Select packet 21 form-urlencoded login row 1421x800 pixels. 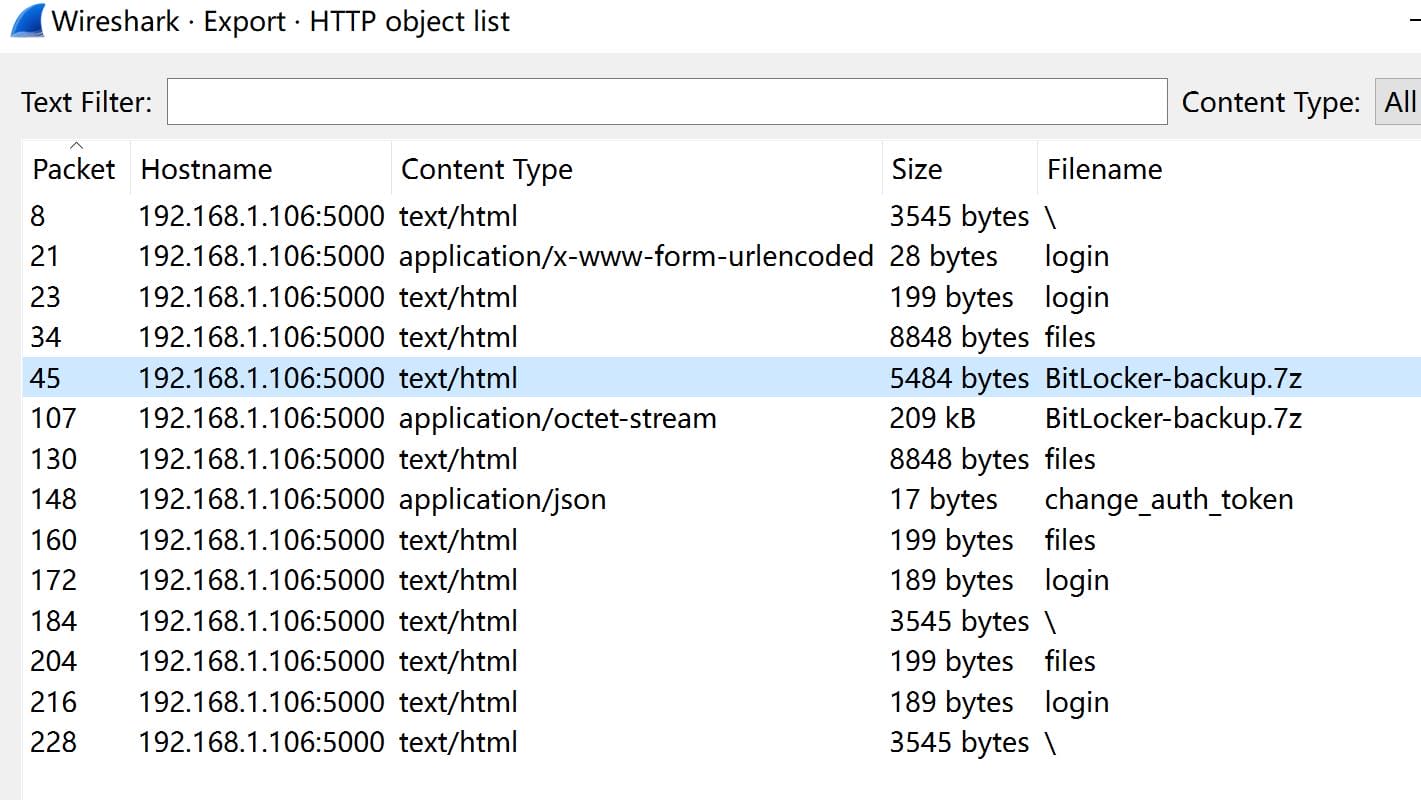coord(721,256)
